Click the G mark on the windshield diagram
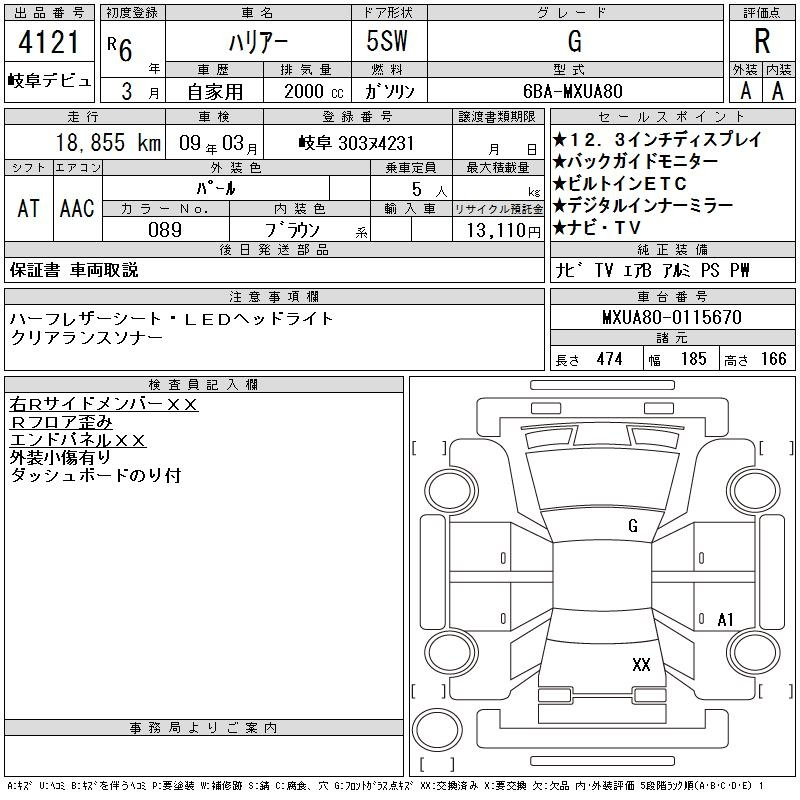 tap(632, 525)
